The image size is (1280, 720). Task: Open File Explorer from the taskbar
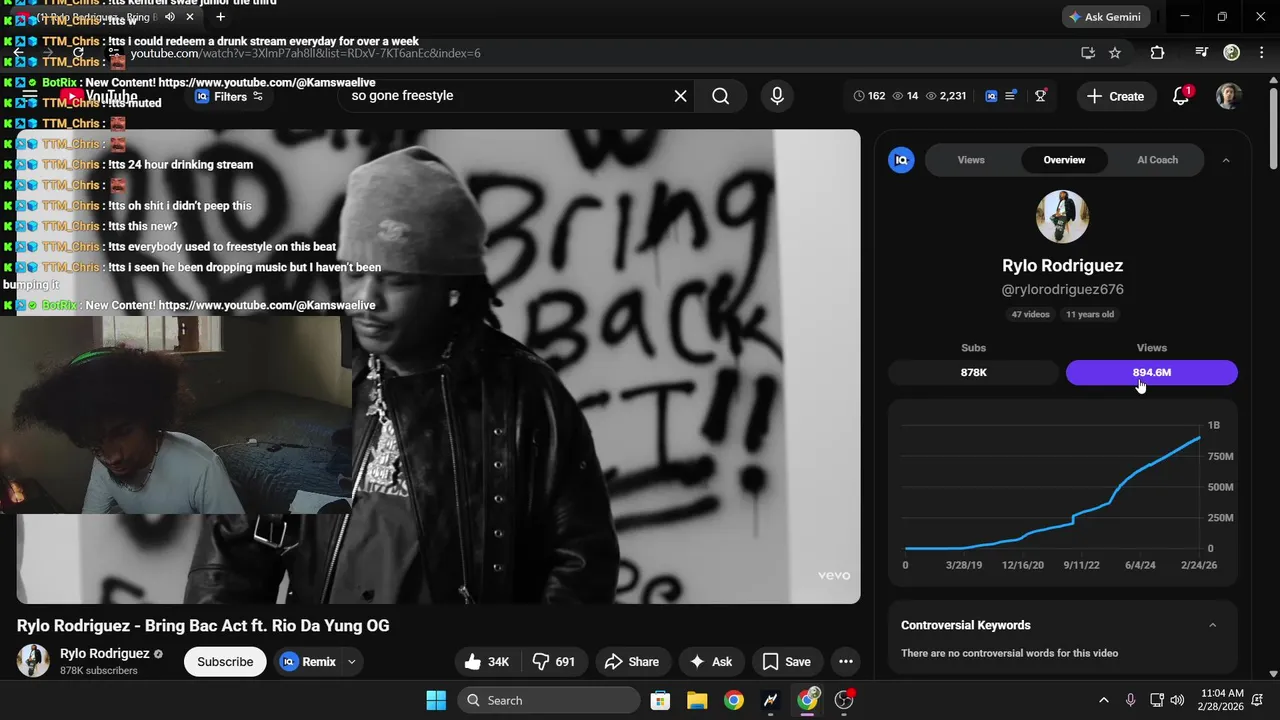[x=697, y=700]
